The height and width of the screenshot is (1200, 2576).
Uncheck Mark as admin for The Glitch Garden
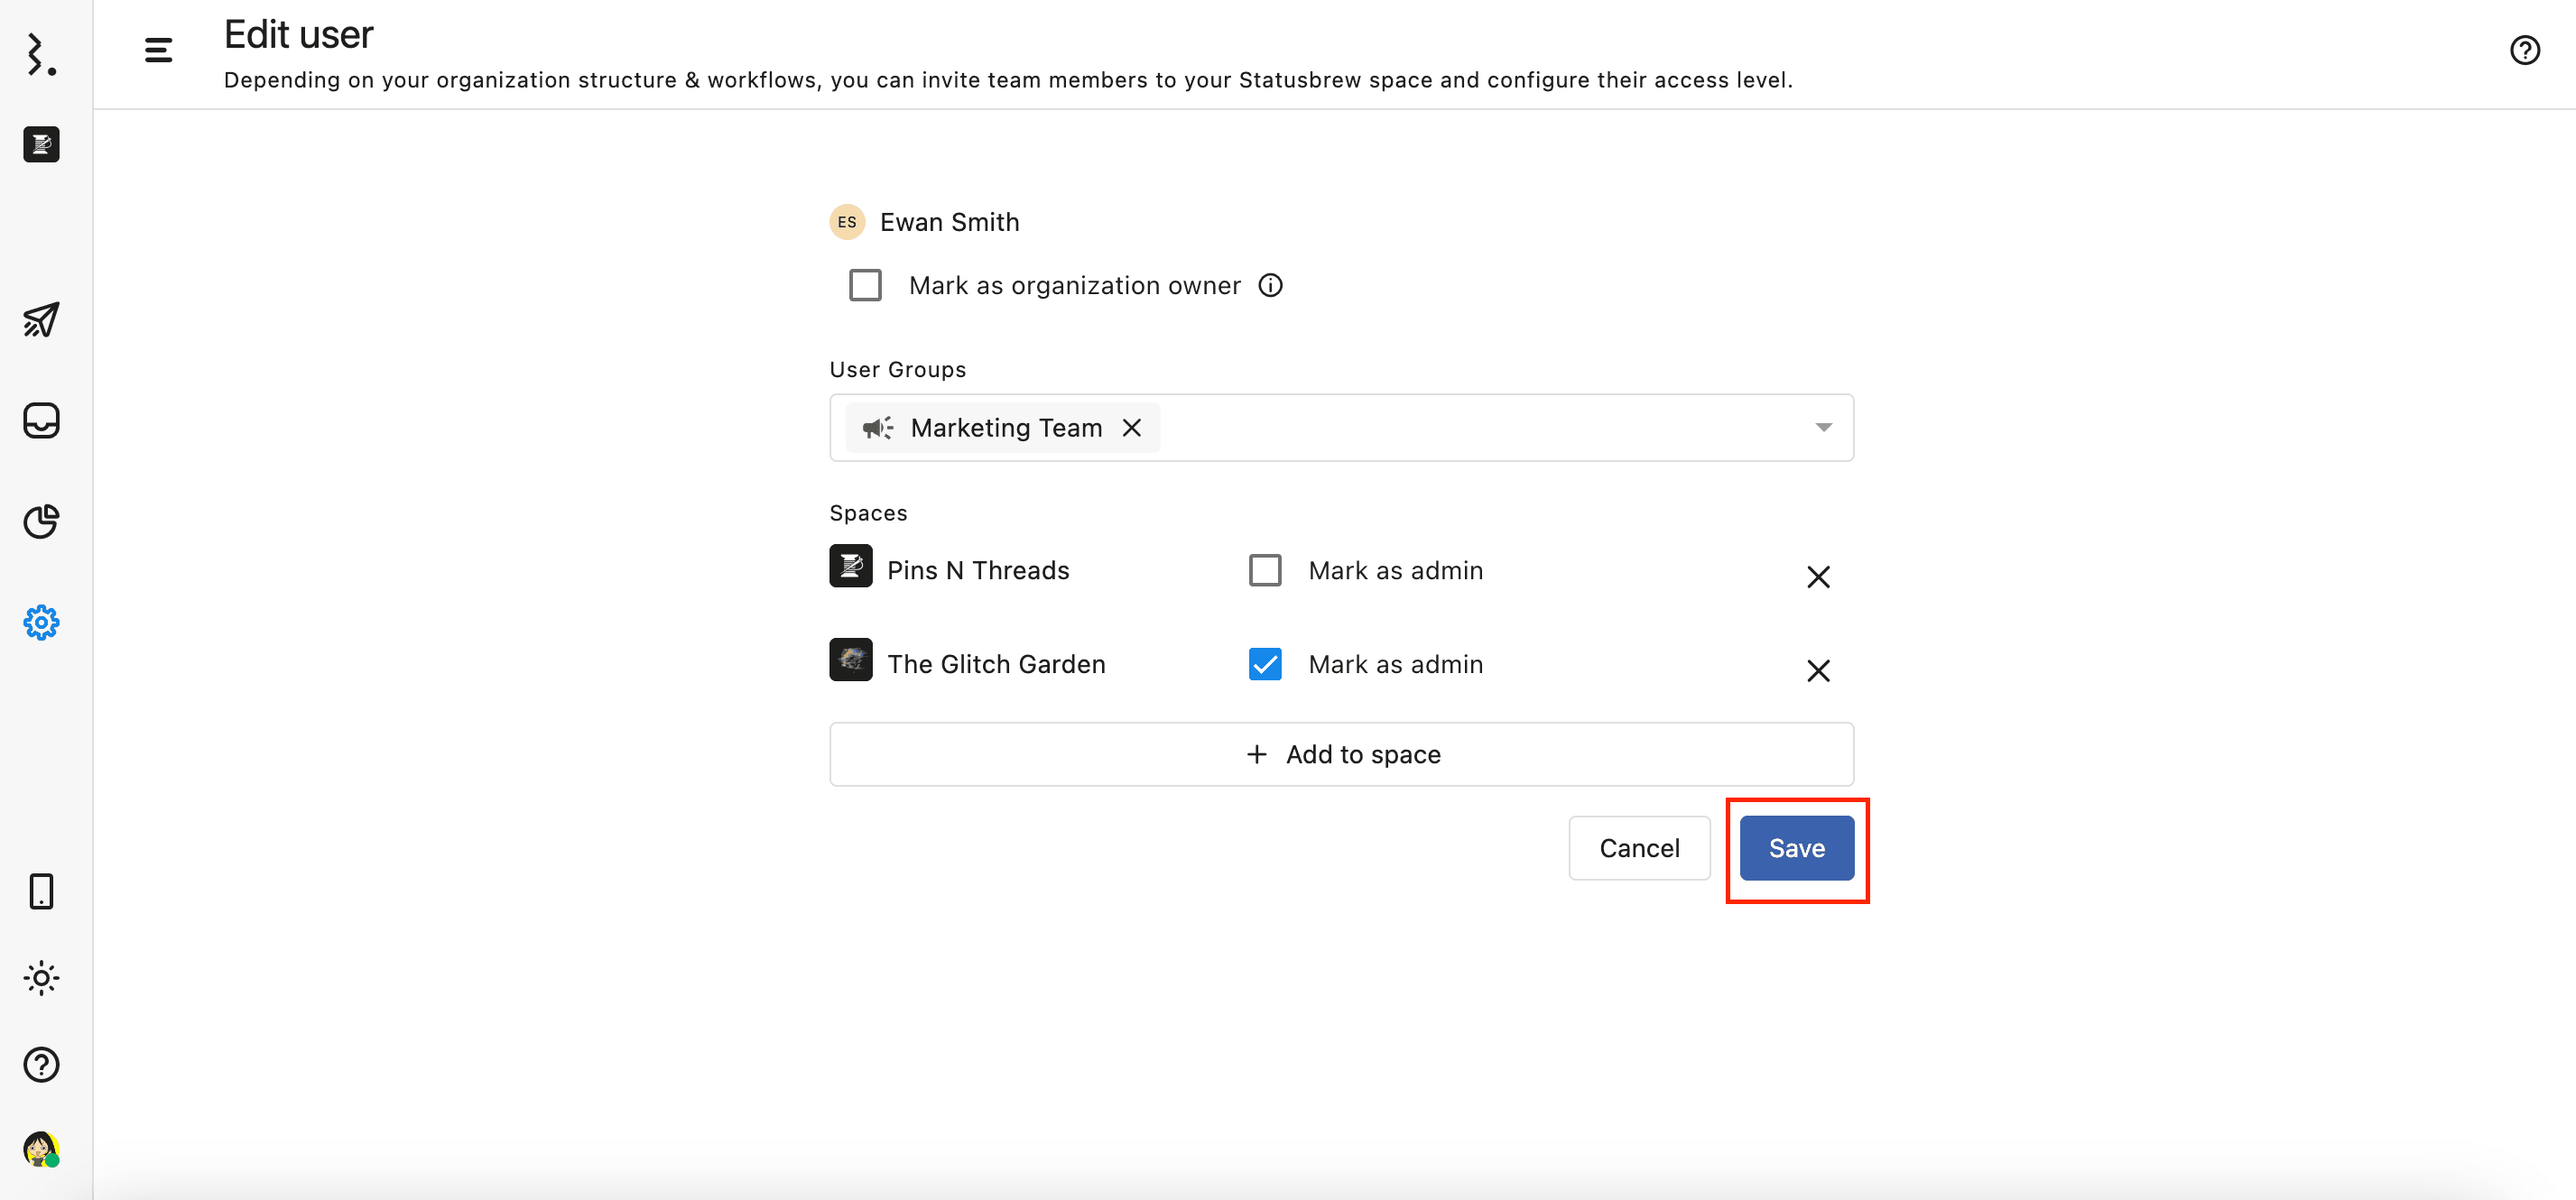coord(1265,665)
